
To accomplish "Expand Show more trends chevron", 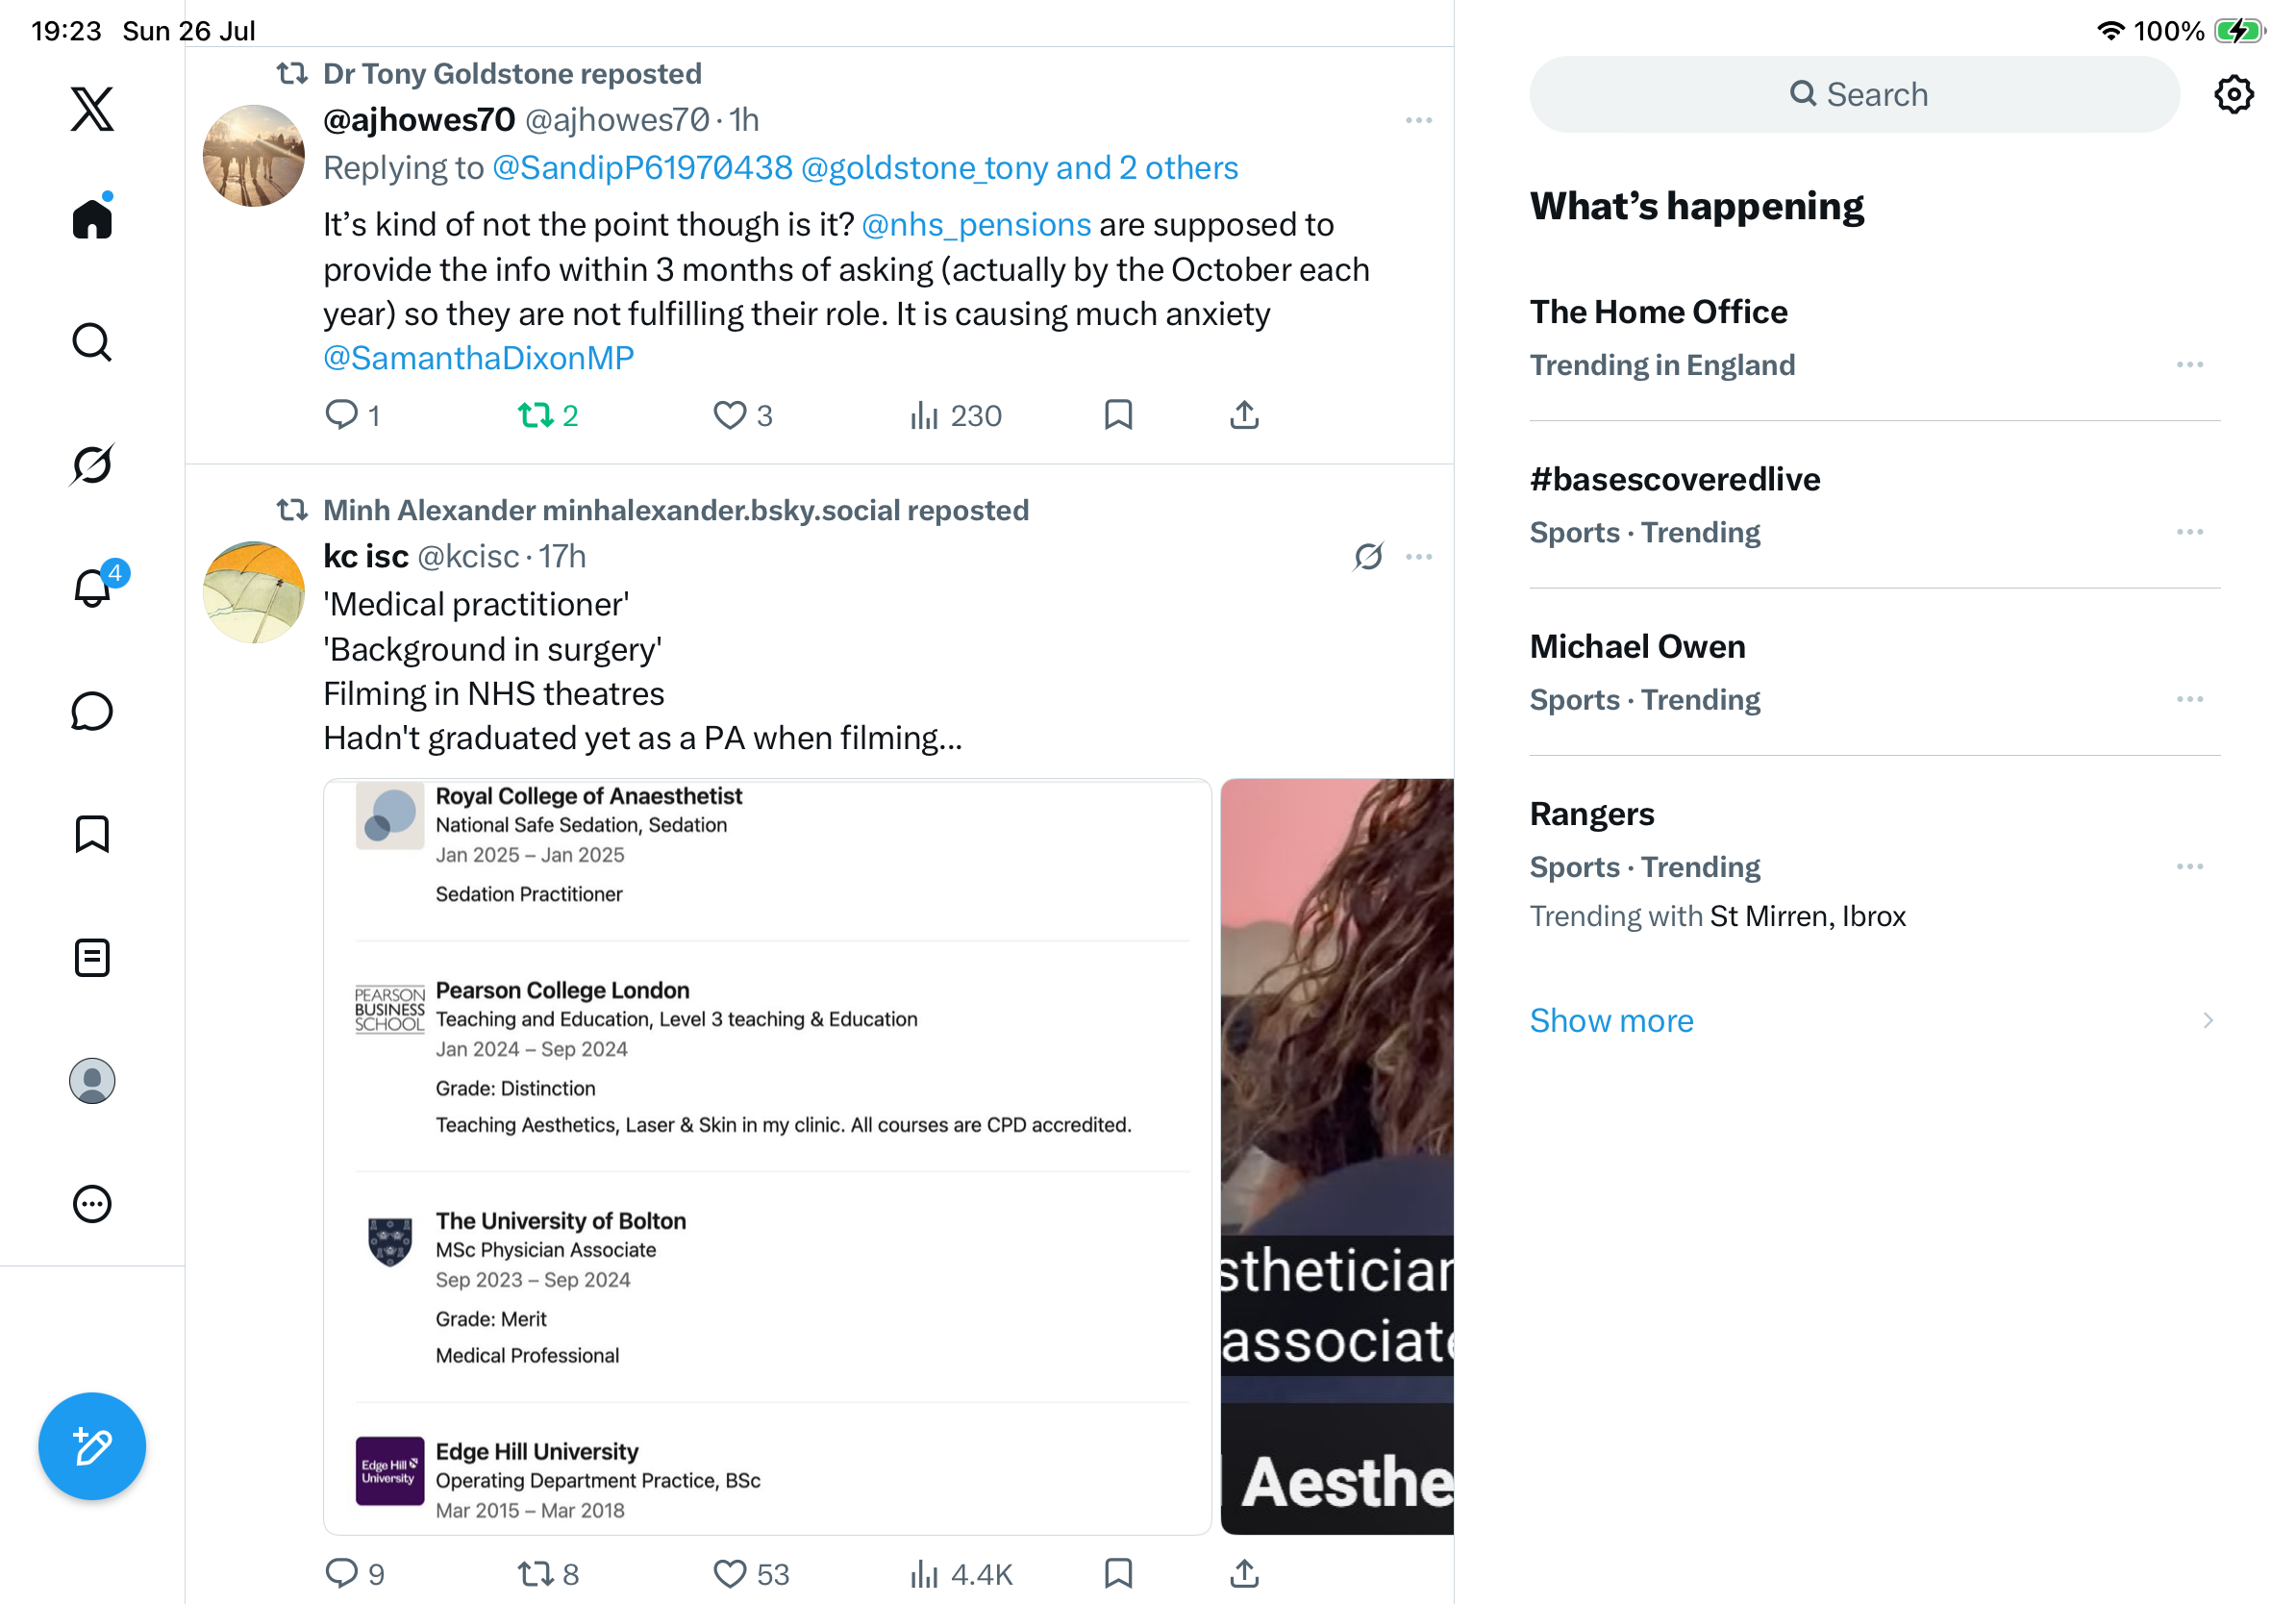I will pos(2207,1020).
